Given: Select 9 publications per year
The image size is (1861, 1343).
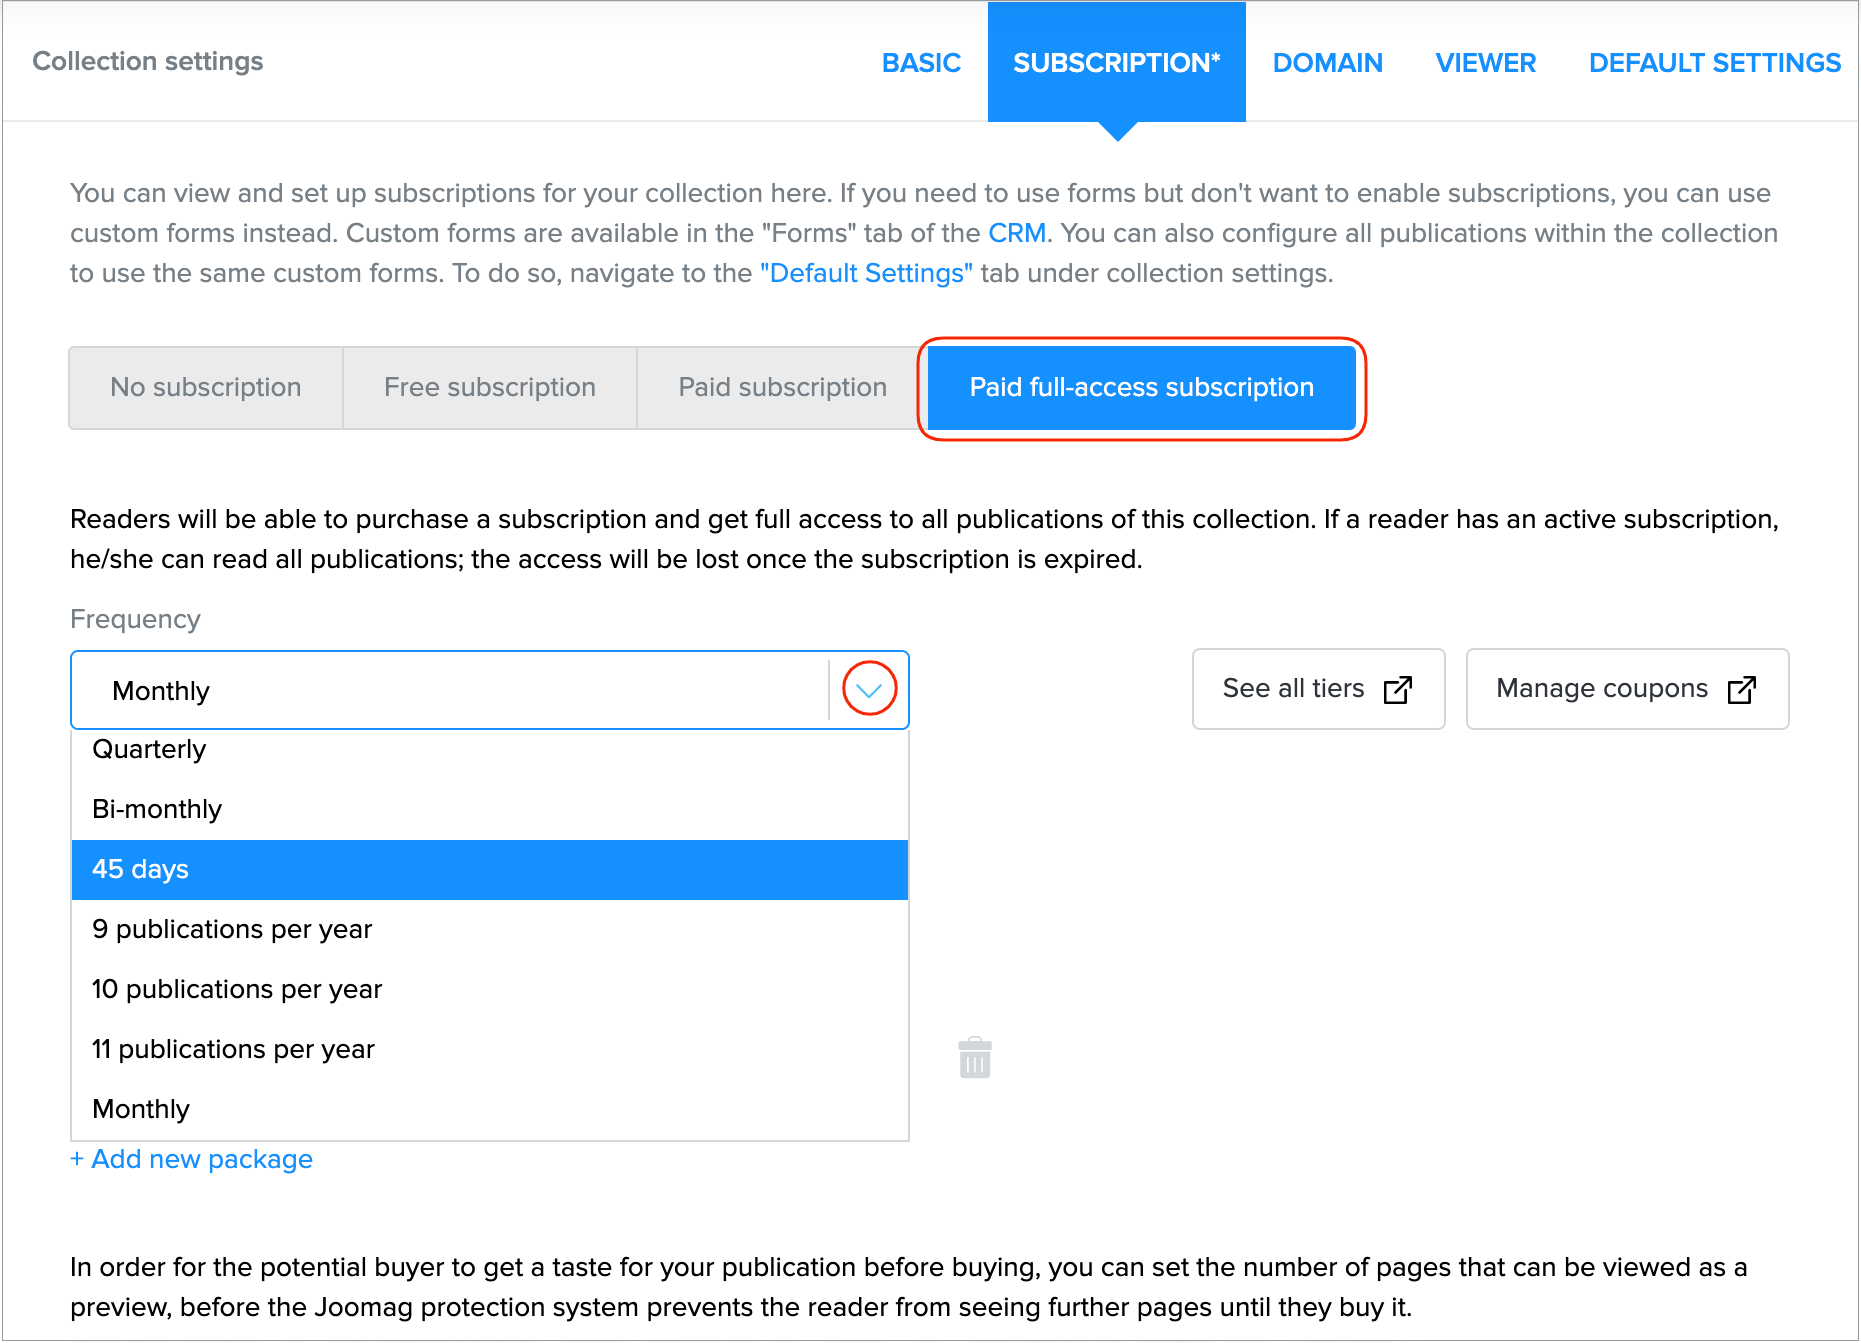Looking at the screenshot, I should (232, 930).
